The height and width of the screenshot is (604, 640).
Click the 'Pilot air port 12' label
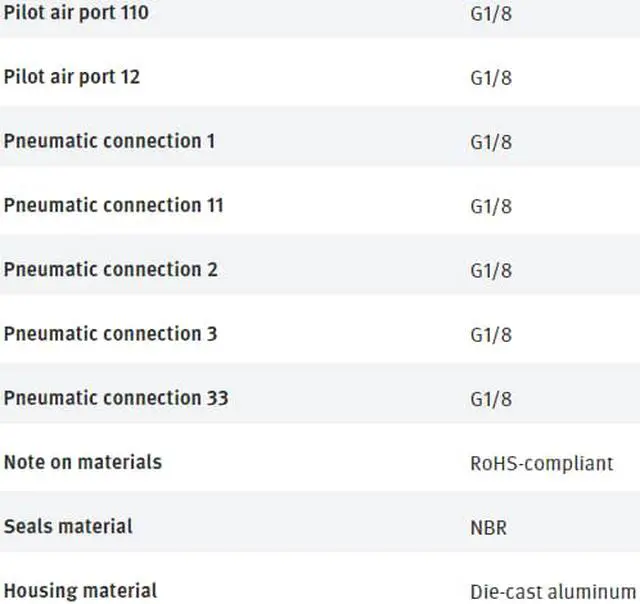tap(72, 77)
